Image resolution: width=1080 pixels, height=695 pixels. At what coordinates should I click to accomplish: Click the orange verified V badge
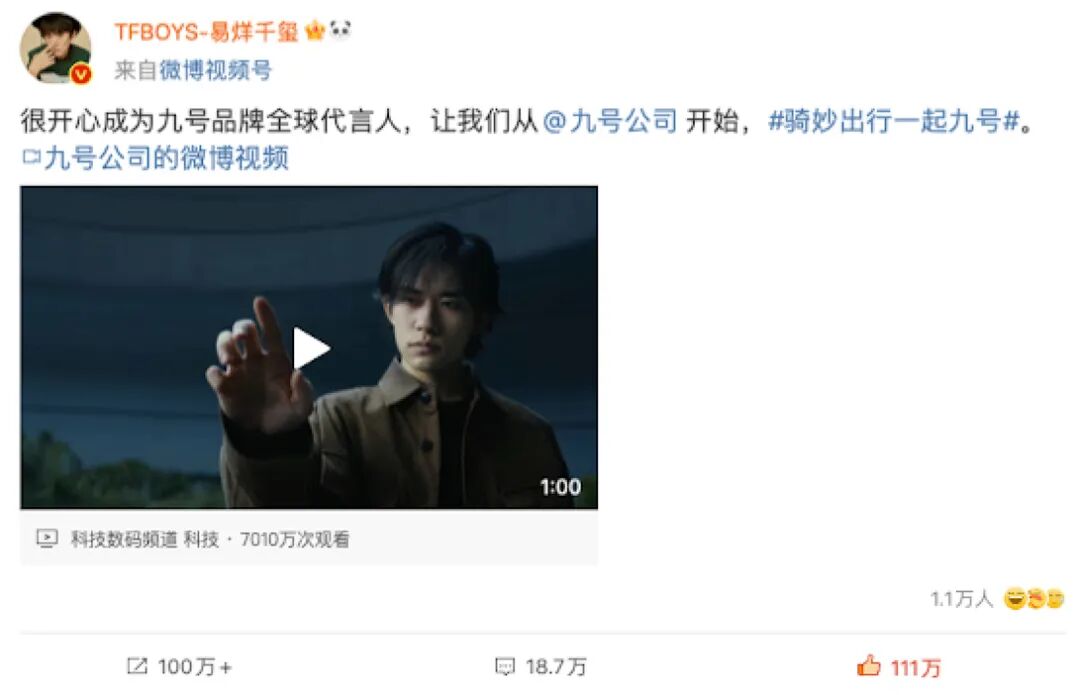(81, 73)
